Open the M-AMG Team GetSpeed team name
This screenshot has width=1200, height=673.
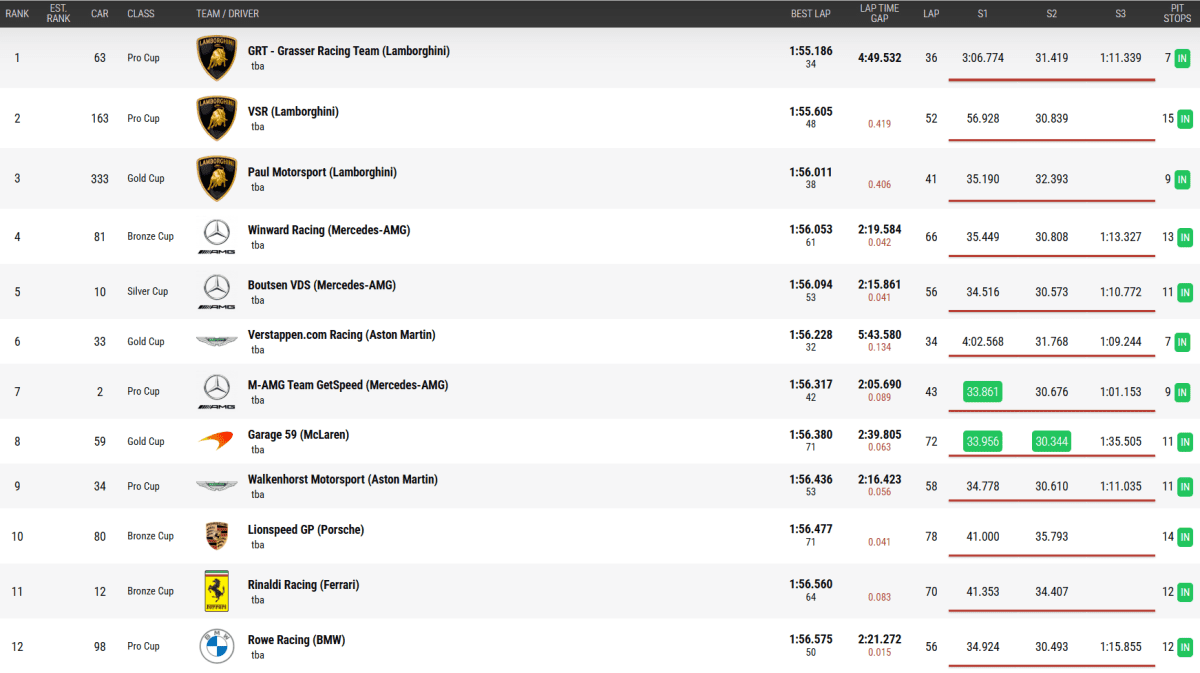(347, 385)
